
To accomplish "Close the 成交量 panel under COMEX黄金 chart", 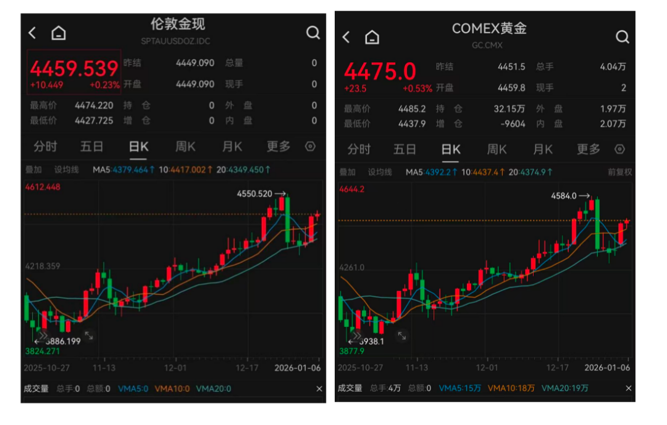I will pyautogui.click(x=627, y=388).
